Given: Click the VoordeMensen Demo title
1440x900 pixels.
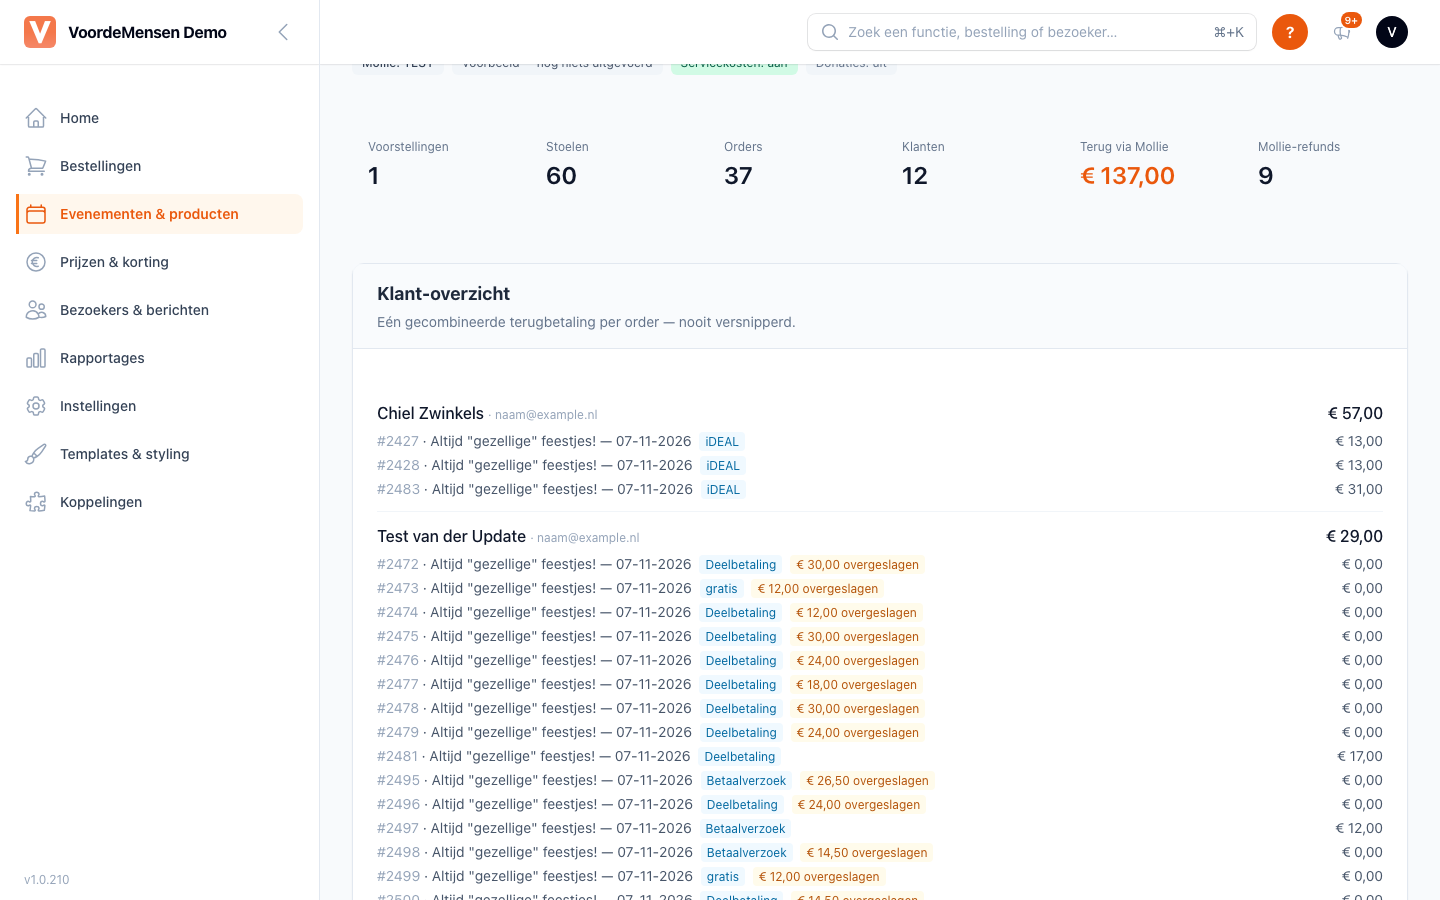Looking at the screenshot, I should point(147,32).
